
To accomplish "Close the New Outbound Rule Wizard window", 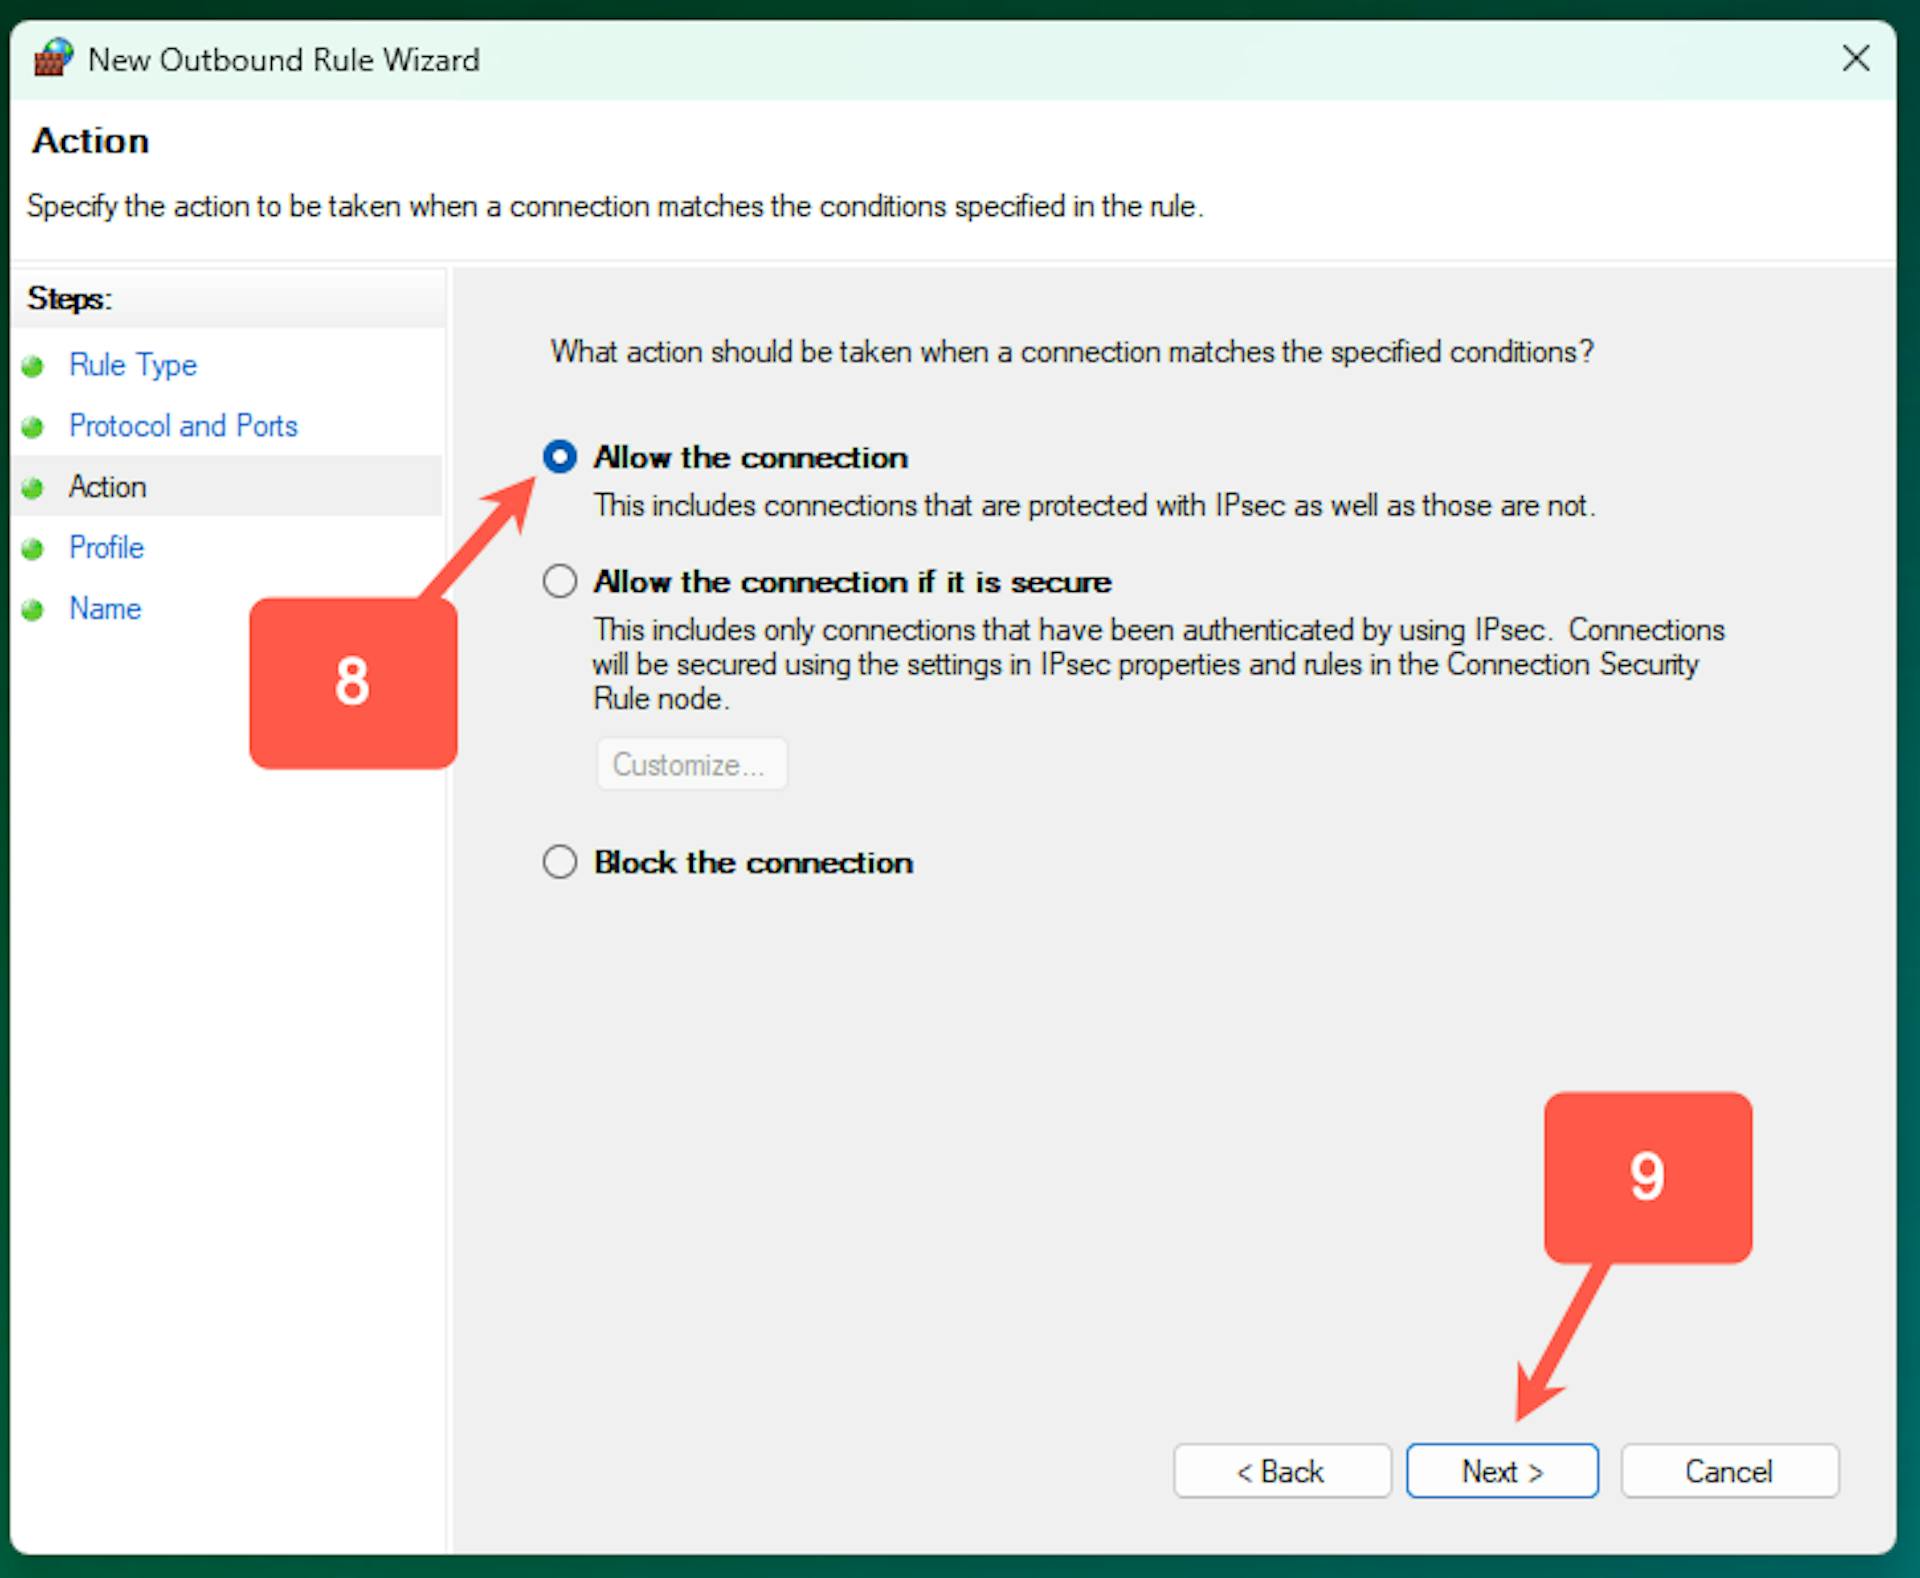I will pos(1855,59).
